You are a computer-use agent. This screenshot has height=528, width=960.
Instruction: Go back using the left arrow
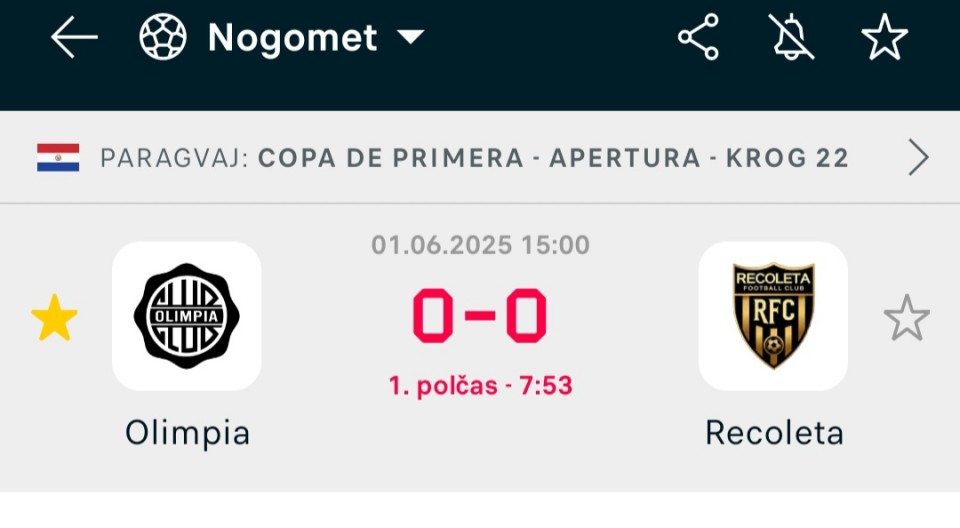point(74,37)
